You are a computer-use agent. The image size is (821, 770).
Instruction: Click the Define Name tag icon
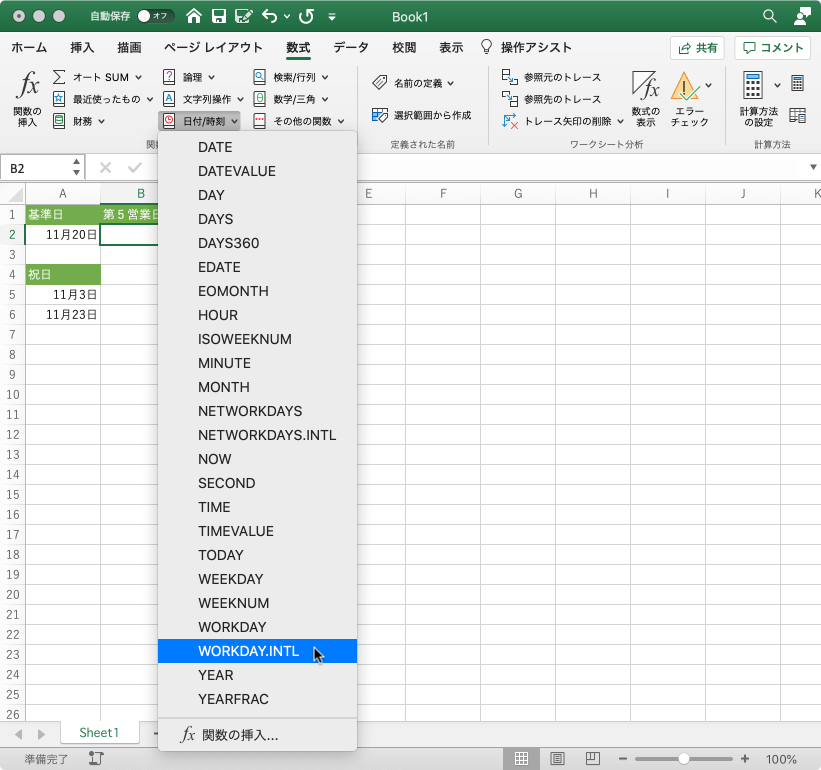[x=380, y=83]
